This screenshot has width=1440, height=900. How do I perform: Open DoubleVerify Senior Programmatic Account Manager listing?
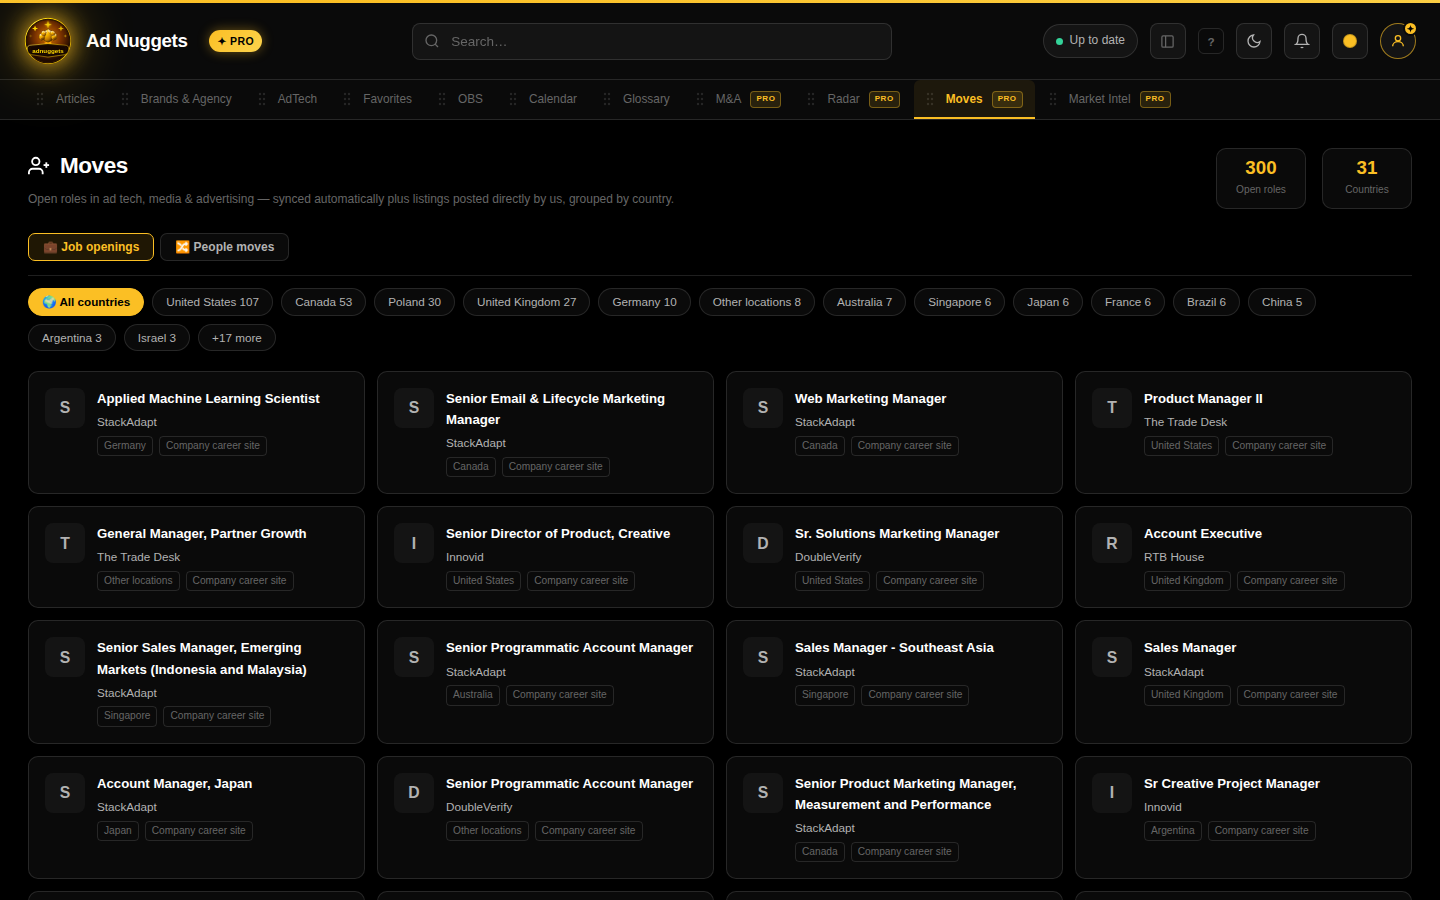[x=545, y=818]
